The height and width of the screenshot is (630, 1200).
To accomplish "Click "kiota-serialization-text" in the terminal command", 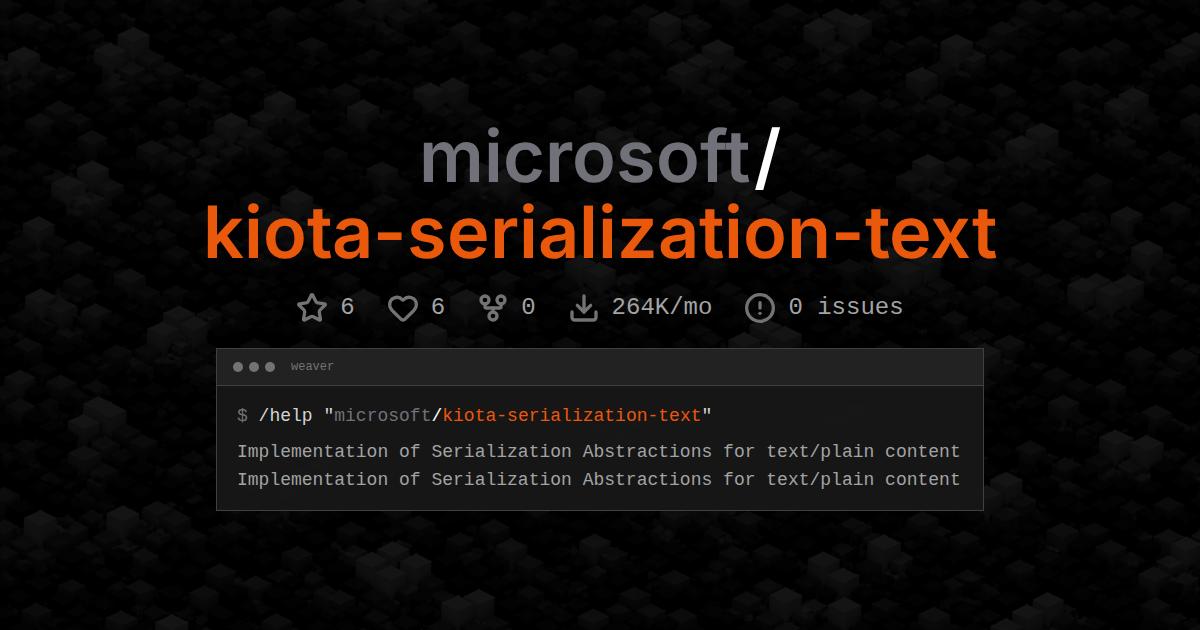I will pos(572,416).
